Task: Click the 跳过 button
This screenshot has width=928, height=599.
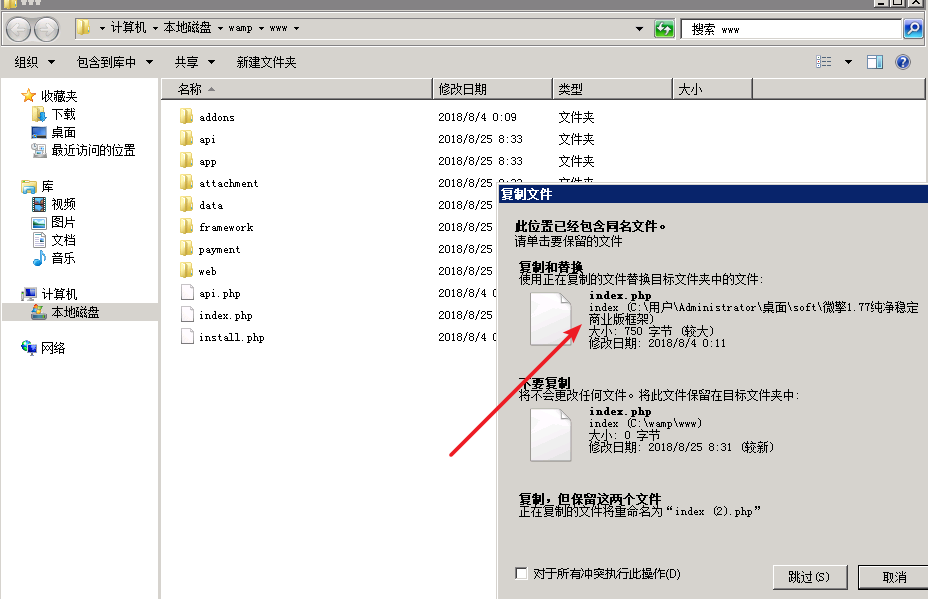Action: click(809, 577)
